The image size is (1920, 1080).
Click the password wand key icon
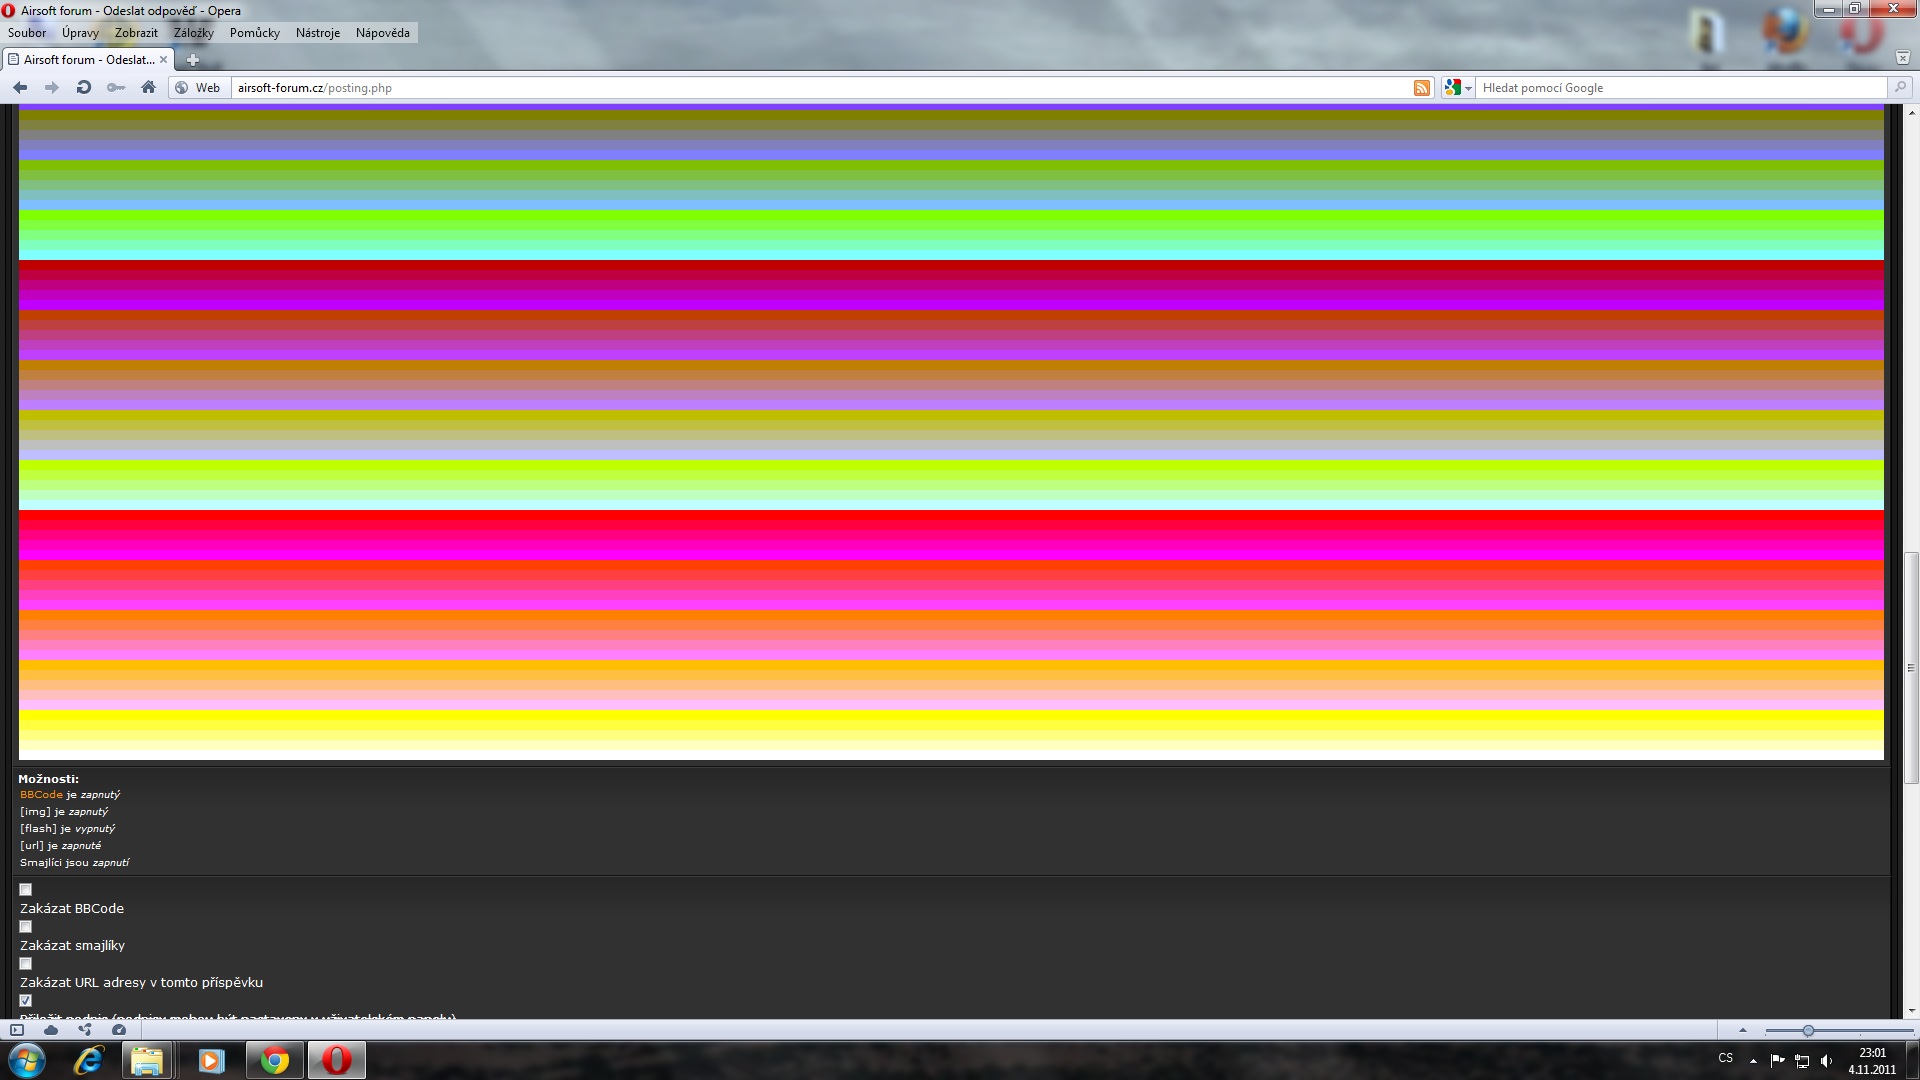click(116, 88)
